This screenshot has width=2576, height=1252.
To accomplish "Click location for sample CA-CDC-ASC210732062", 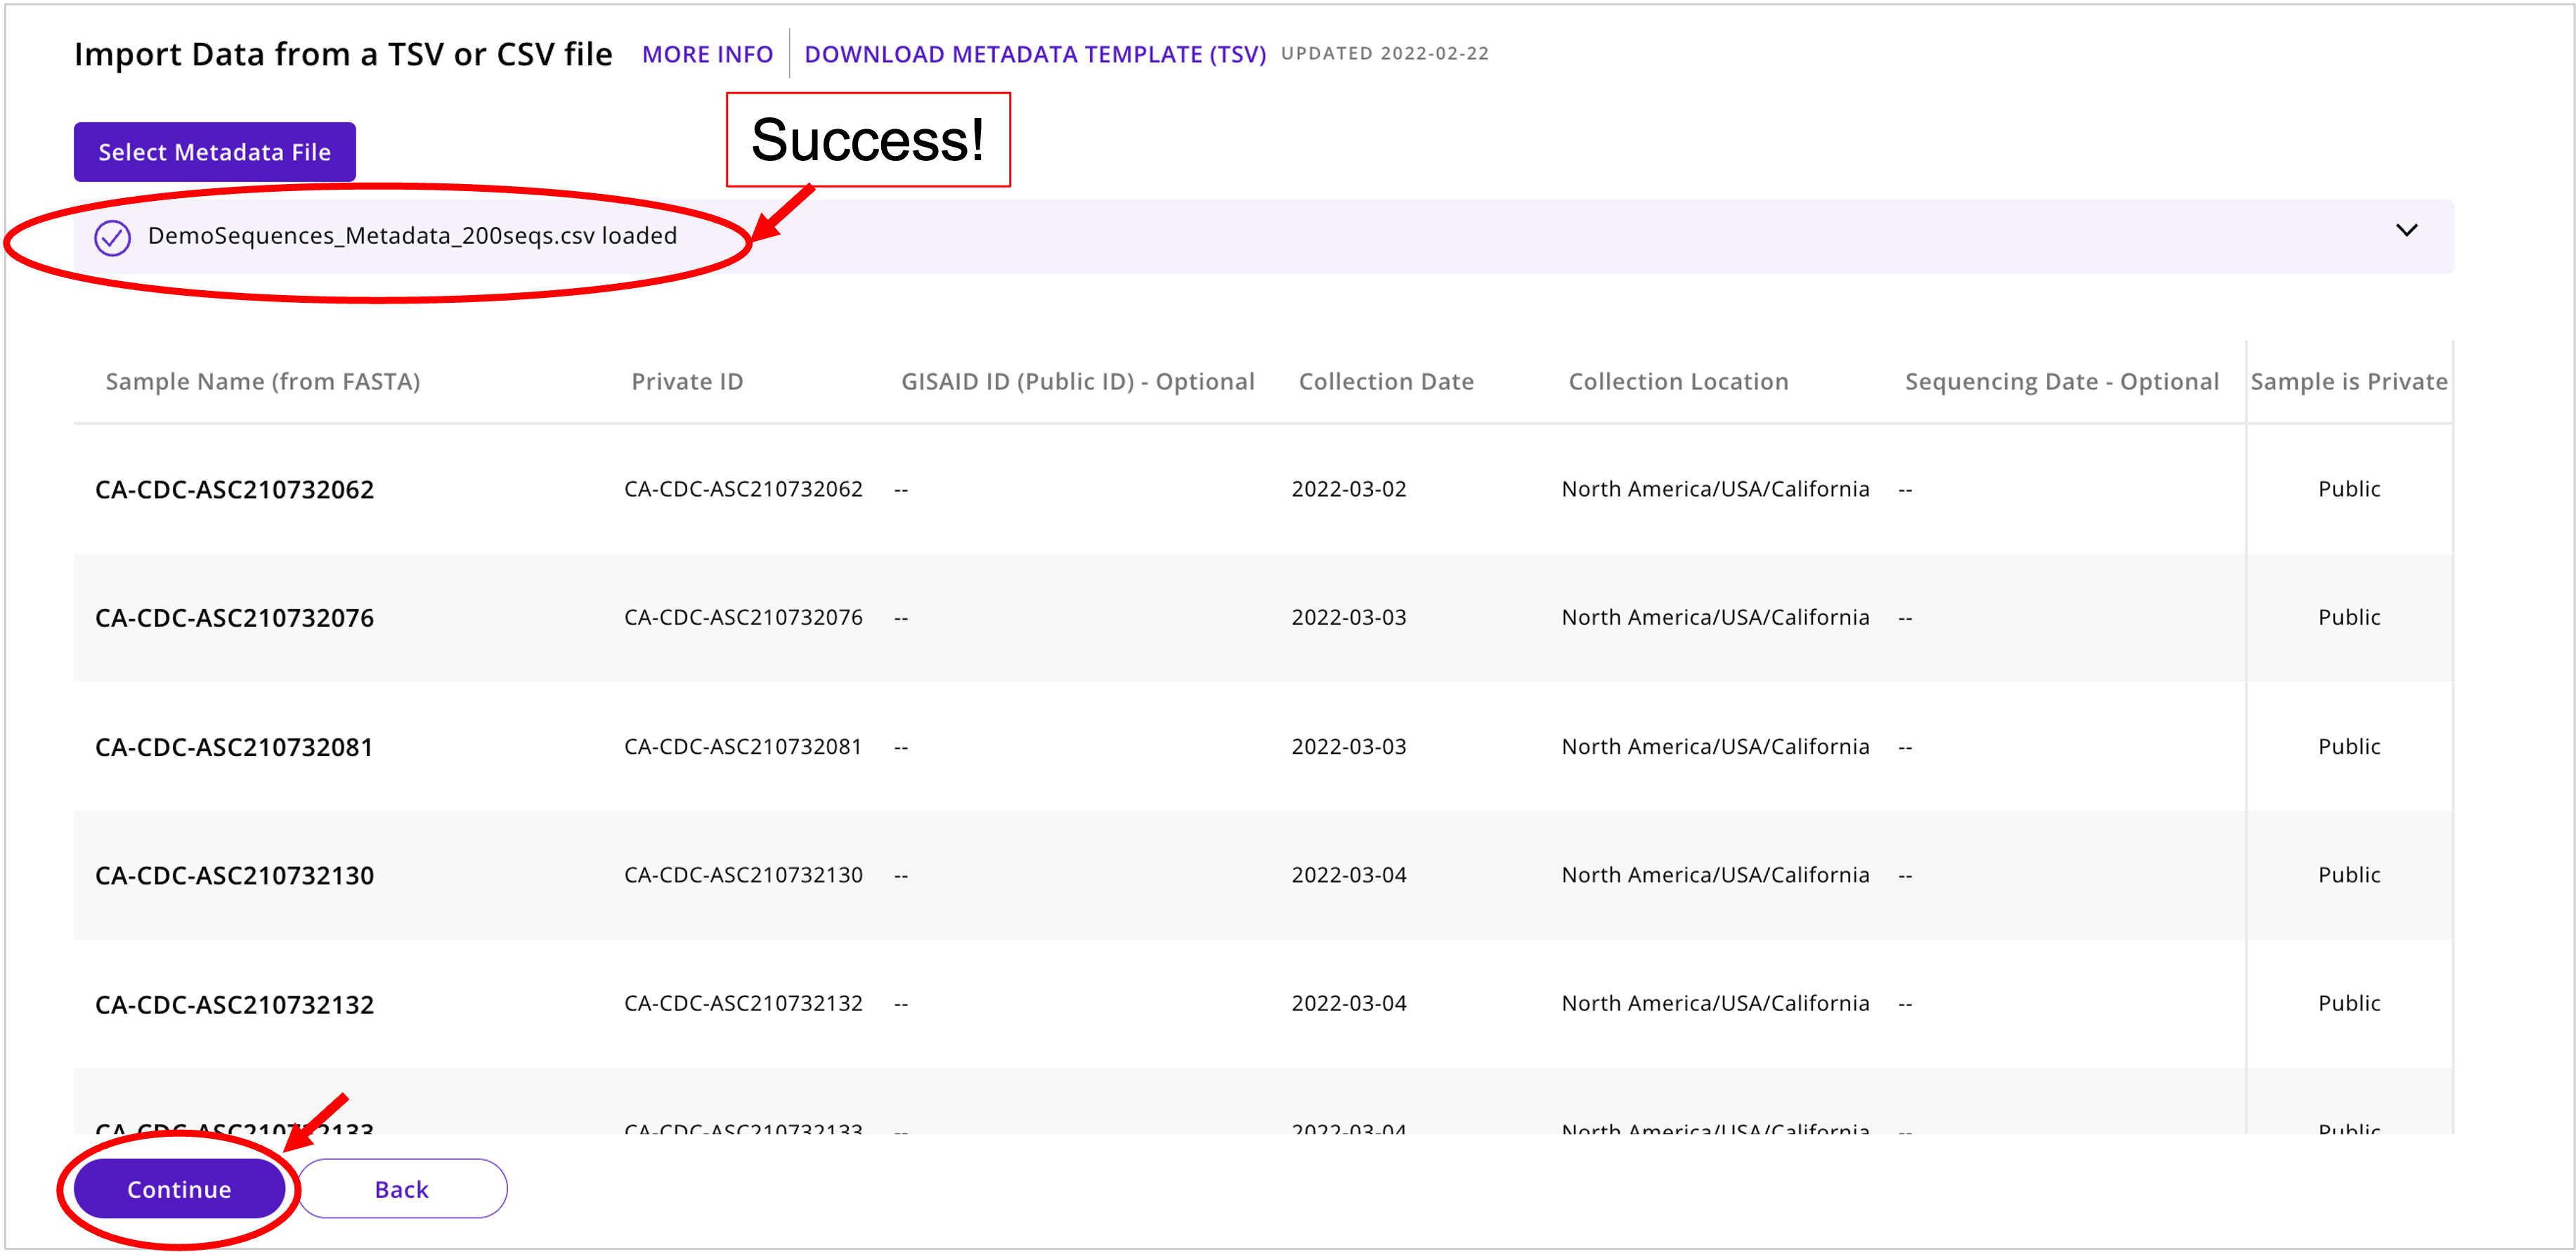I will click(1715, 489).
